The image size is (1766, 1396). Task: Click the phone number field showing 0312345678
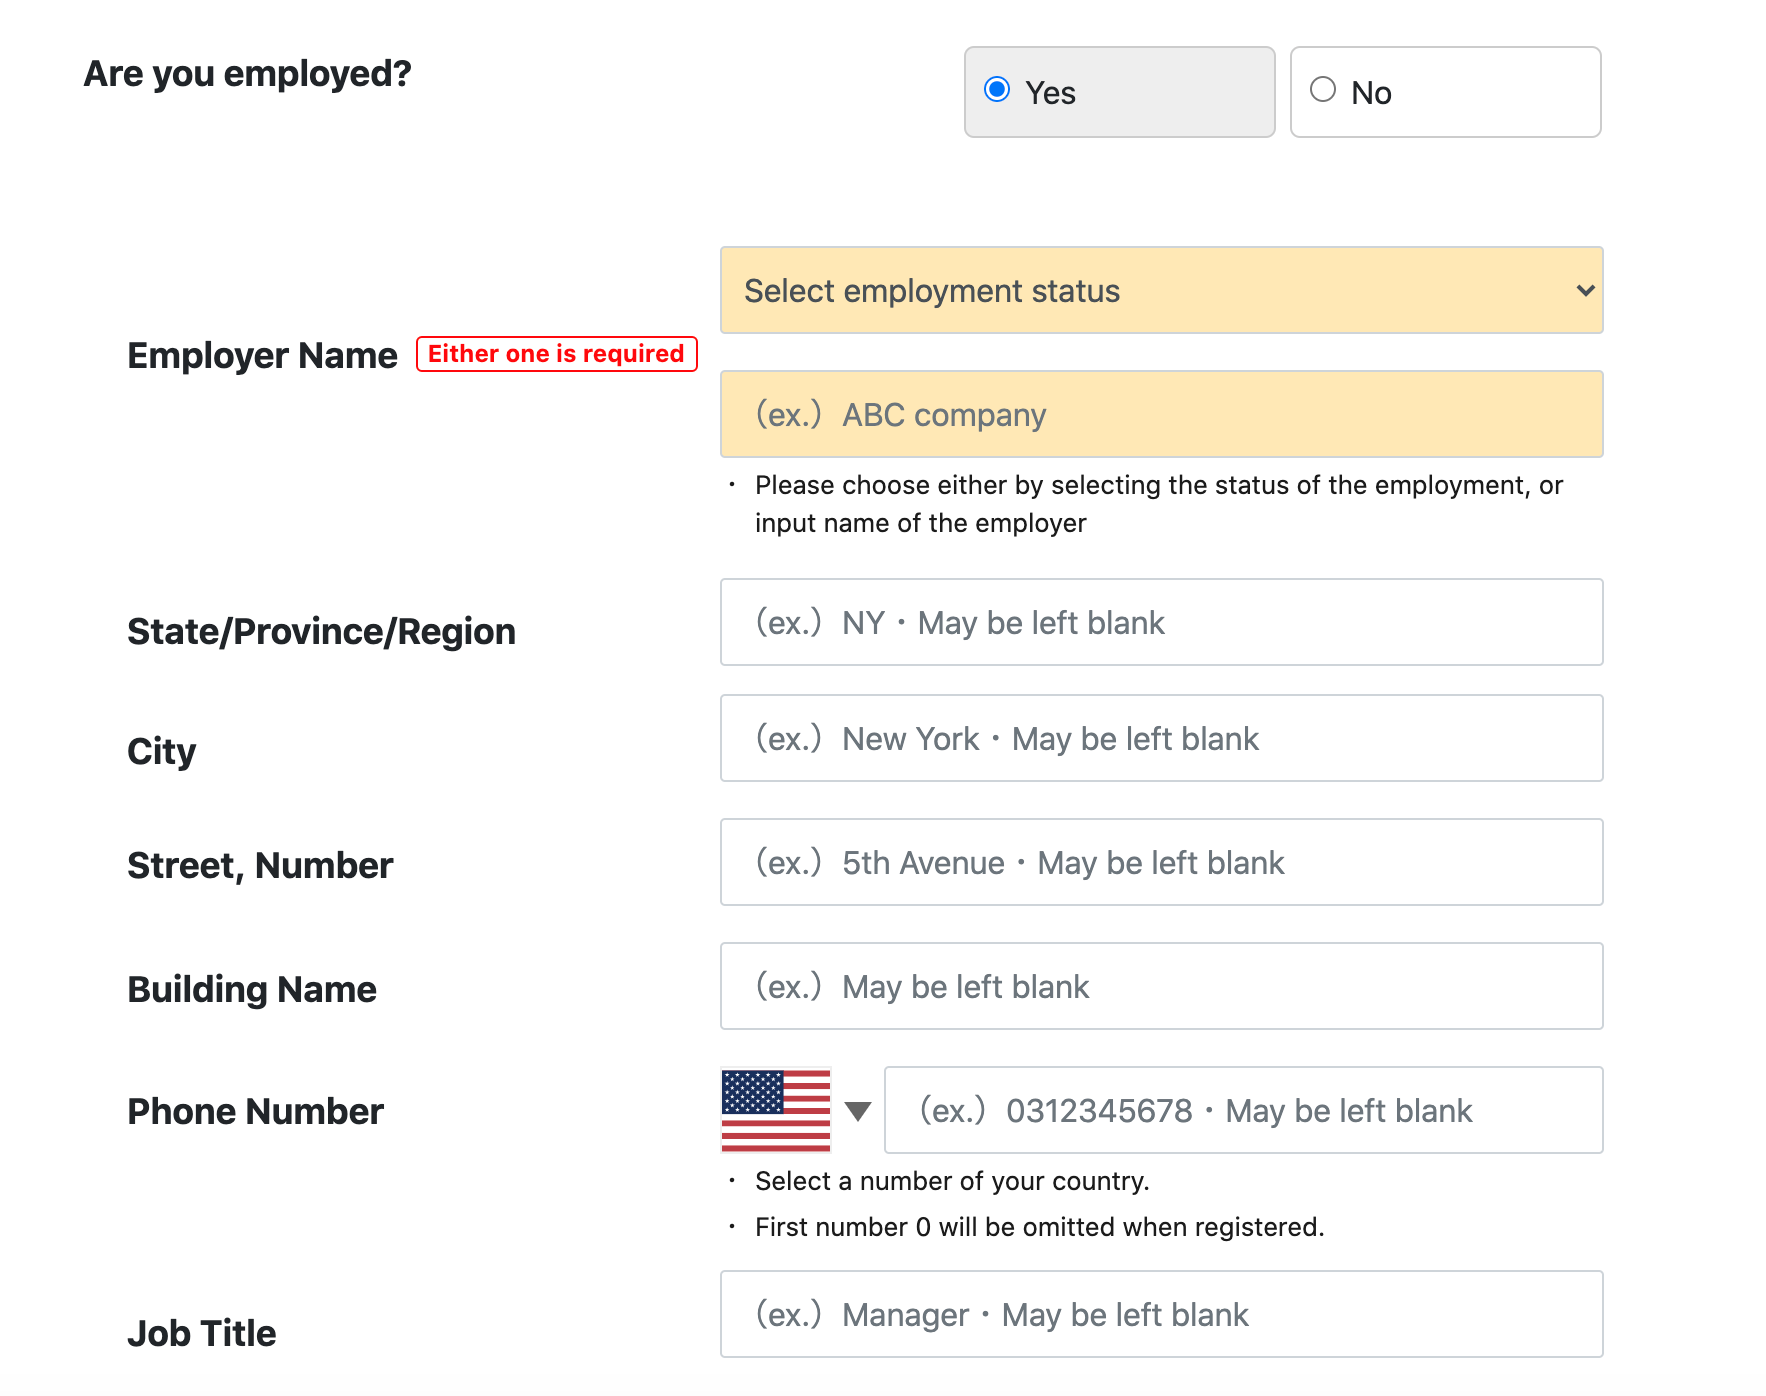point(1243,1110)
